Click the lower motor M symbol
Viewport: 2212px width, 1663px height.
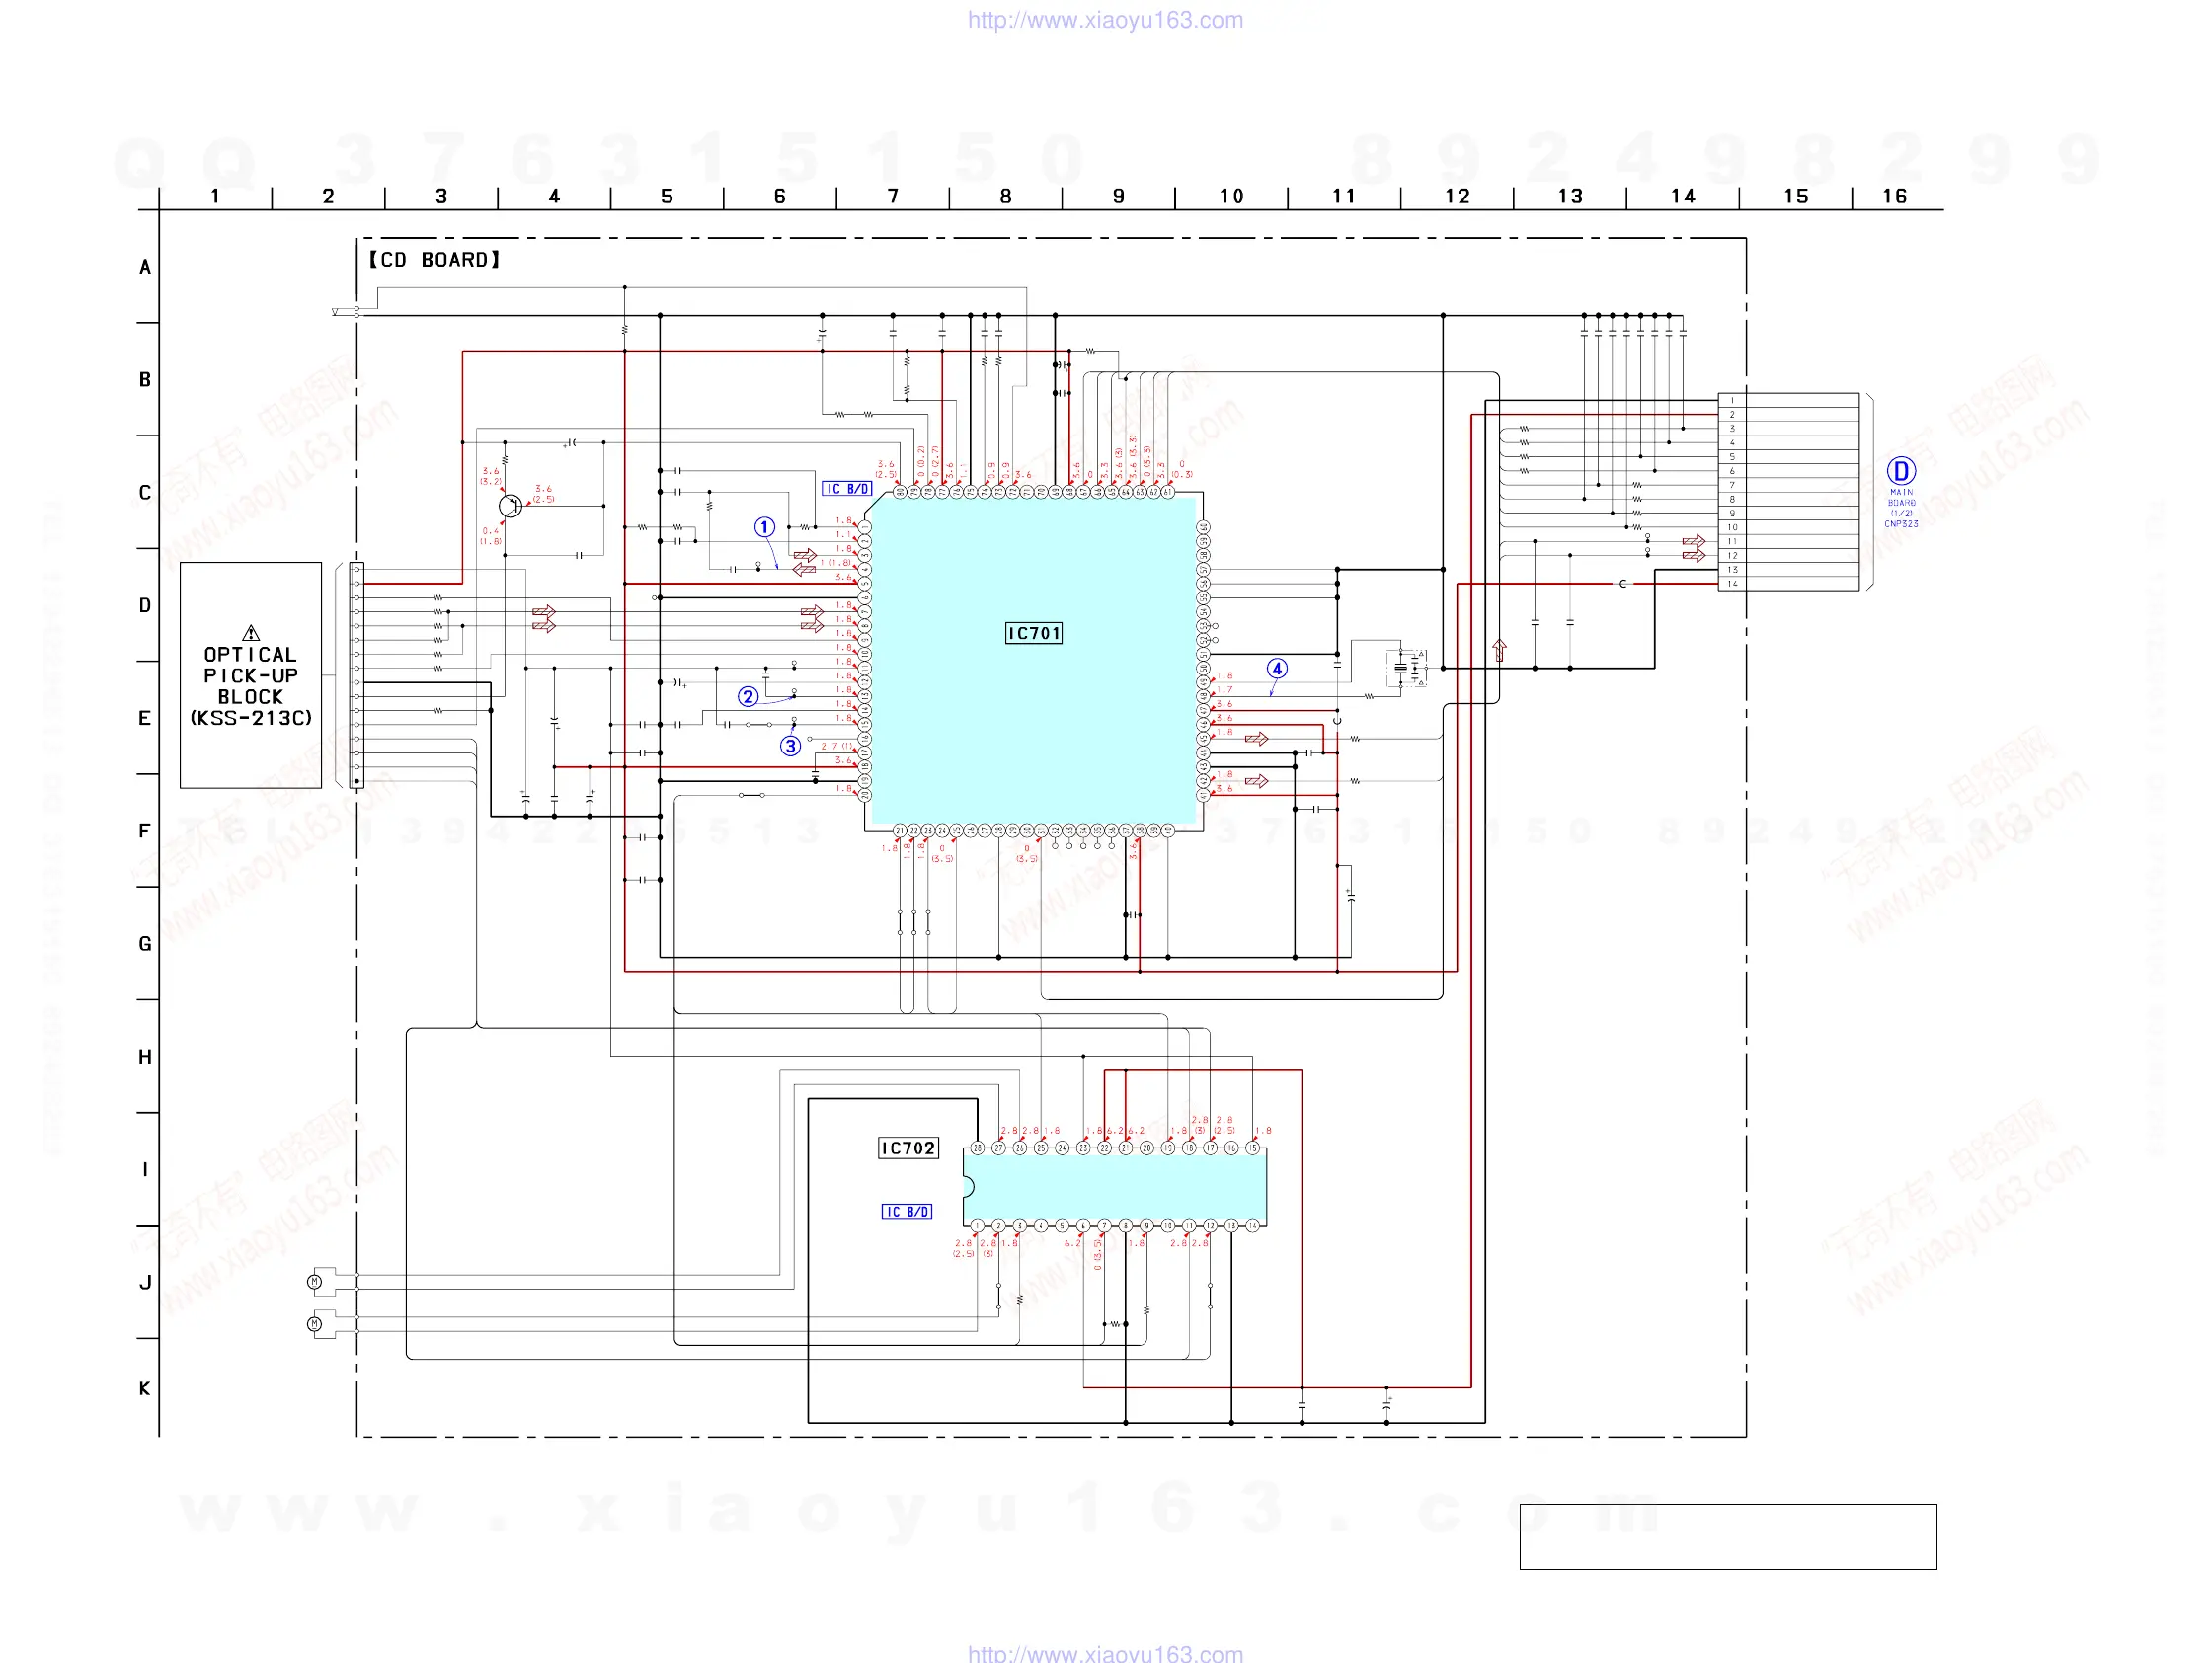(315, 1323)
